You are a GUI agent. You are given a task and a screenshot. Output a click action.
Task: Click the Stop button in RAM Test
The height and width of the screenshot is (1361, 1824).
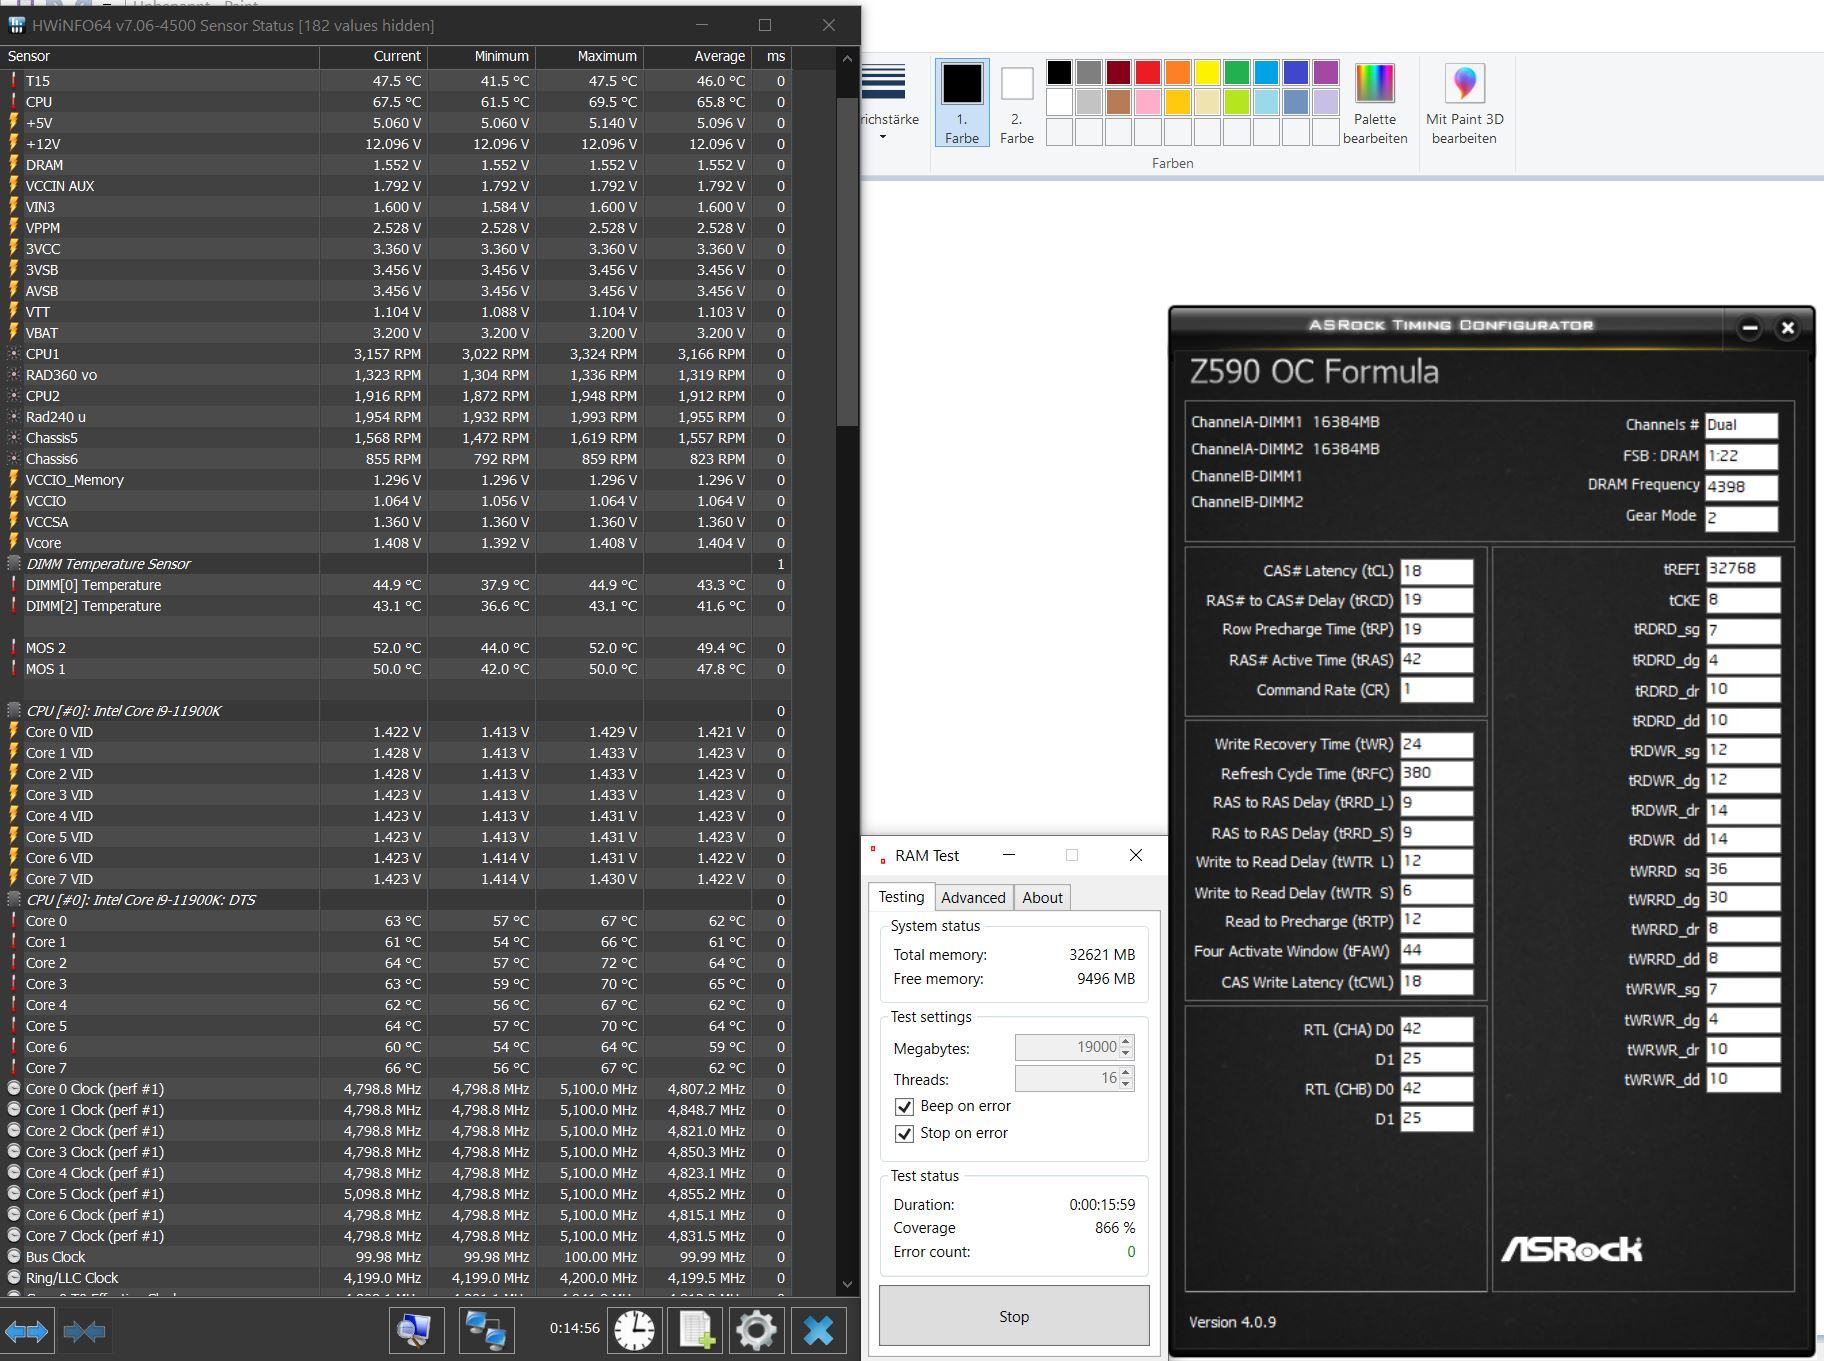click(x=1014, y=1316)
